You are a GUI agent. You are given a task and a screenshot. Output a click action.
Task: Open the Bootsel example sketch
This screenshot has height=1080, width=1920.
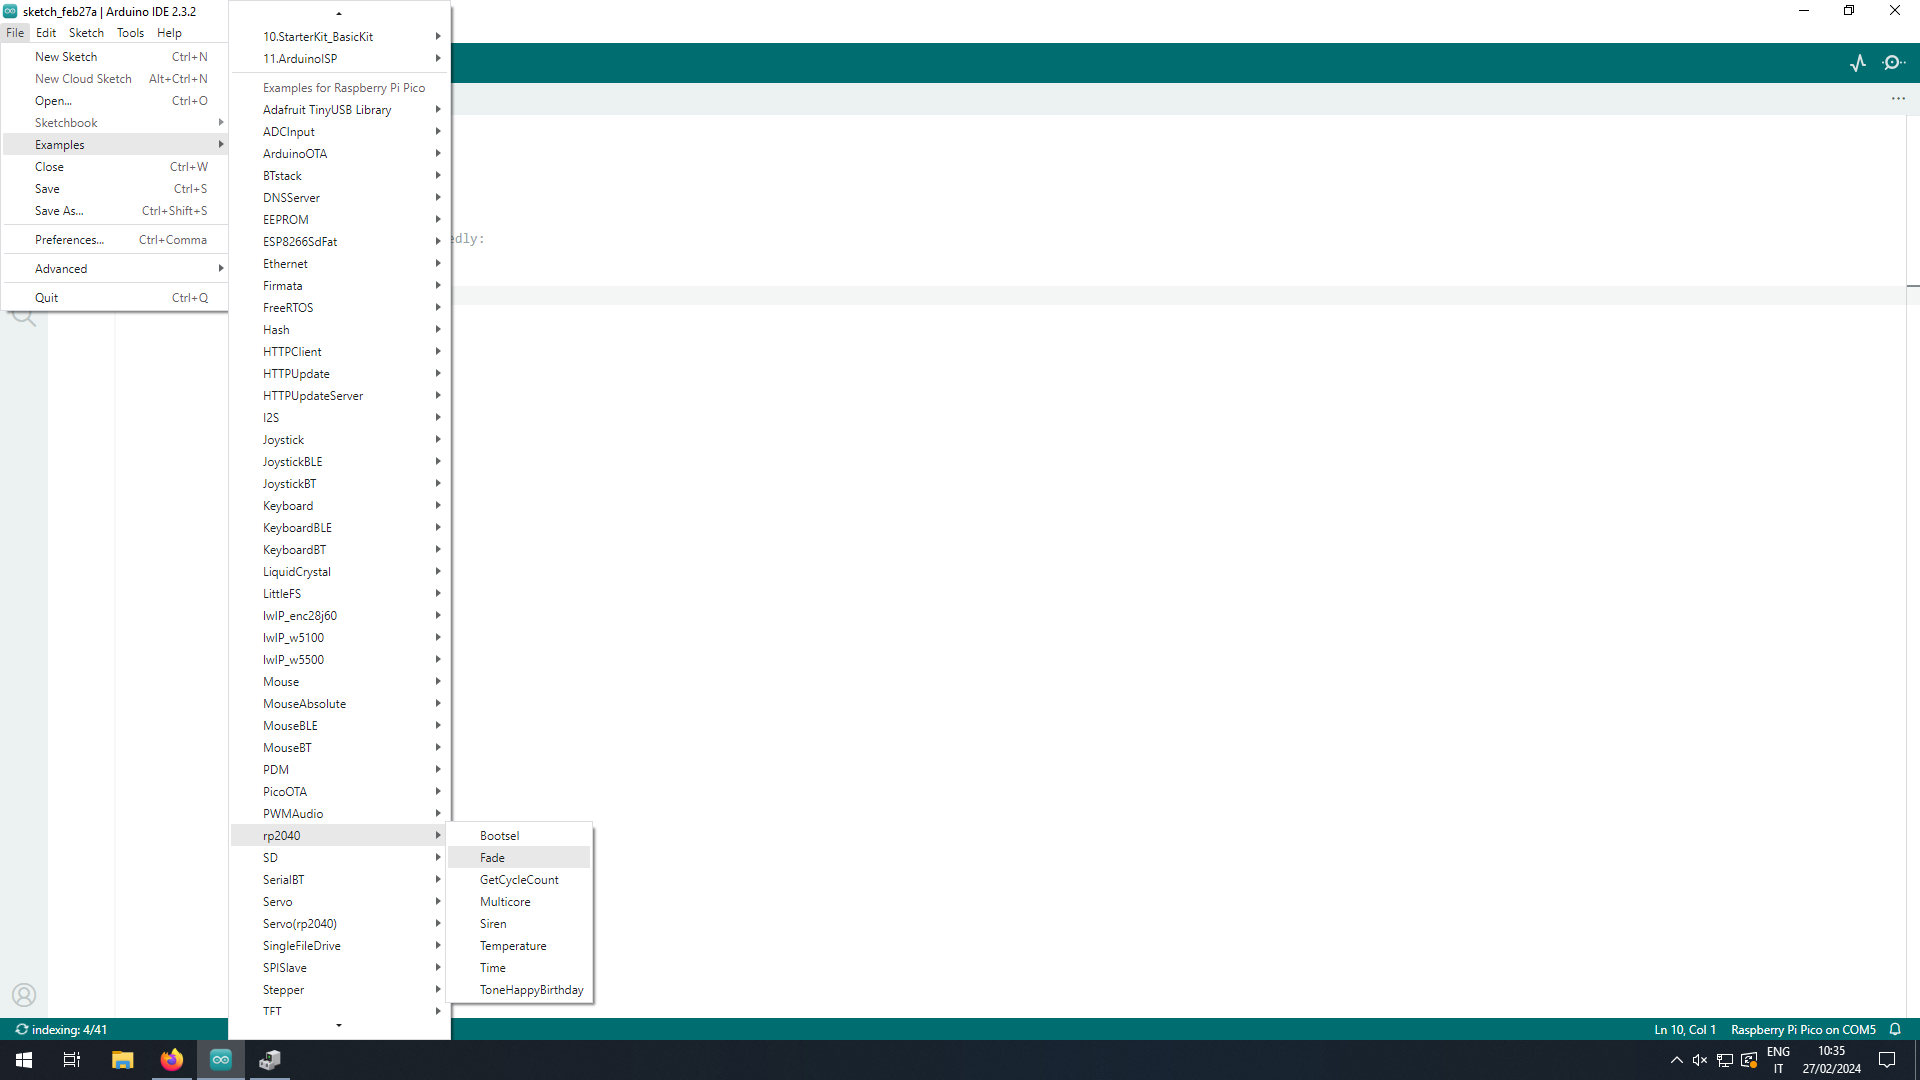coord(519,836)
